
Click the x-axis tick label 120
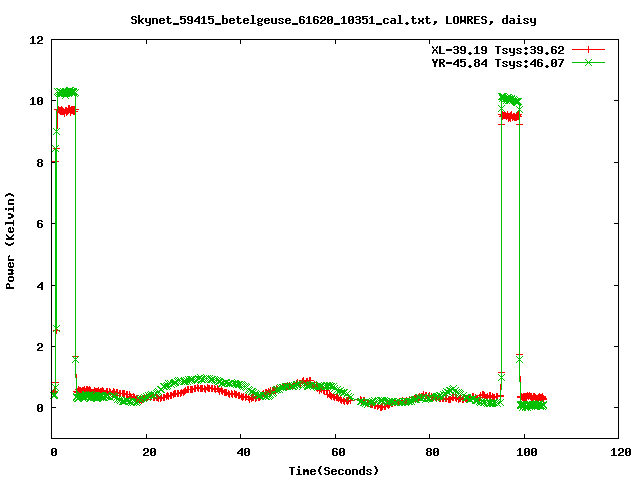[x=621, y=452]
